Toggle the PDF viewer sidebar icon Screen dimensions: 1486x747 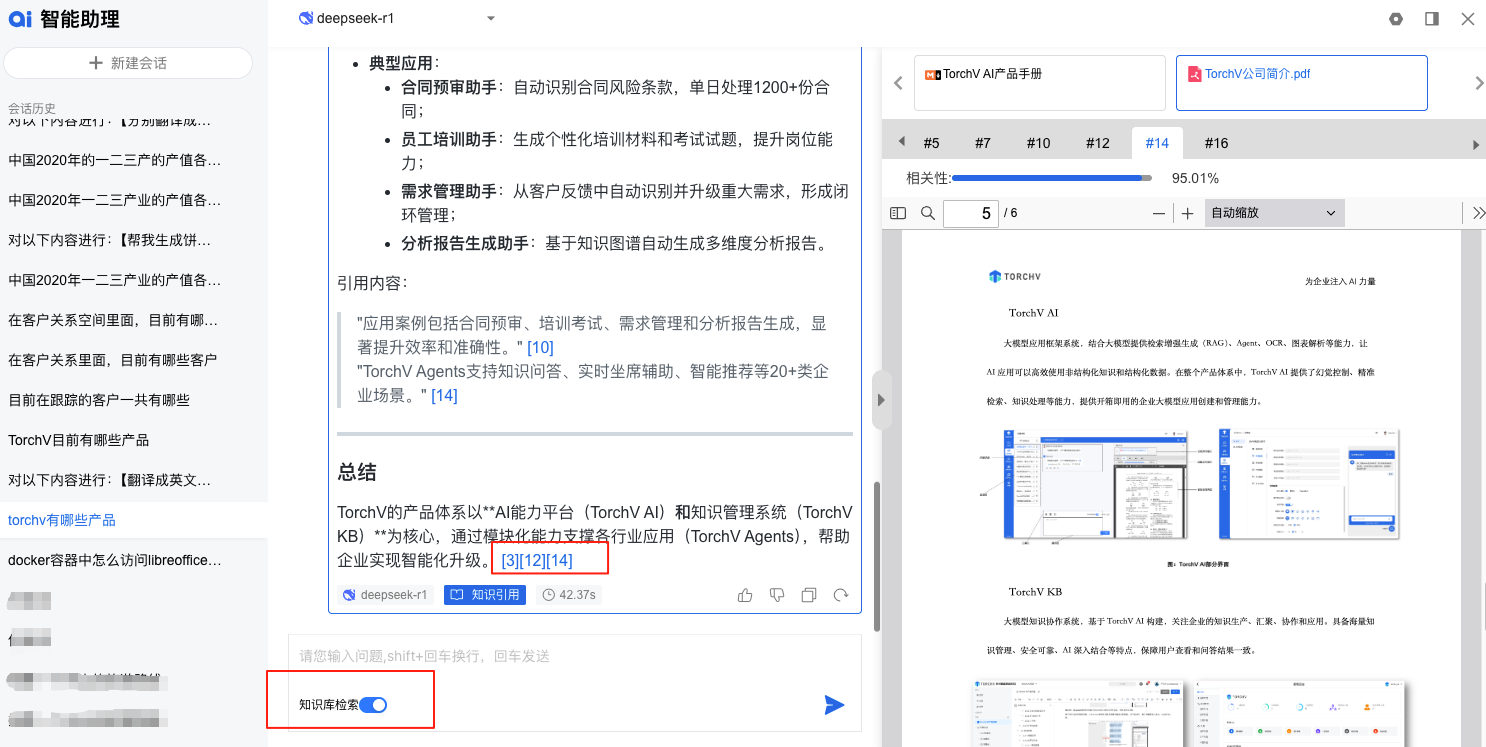click(x=898, y=213)
